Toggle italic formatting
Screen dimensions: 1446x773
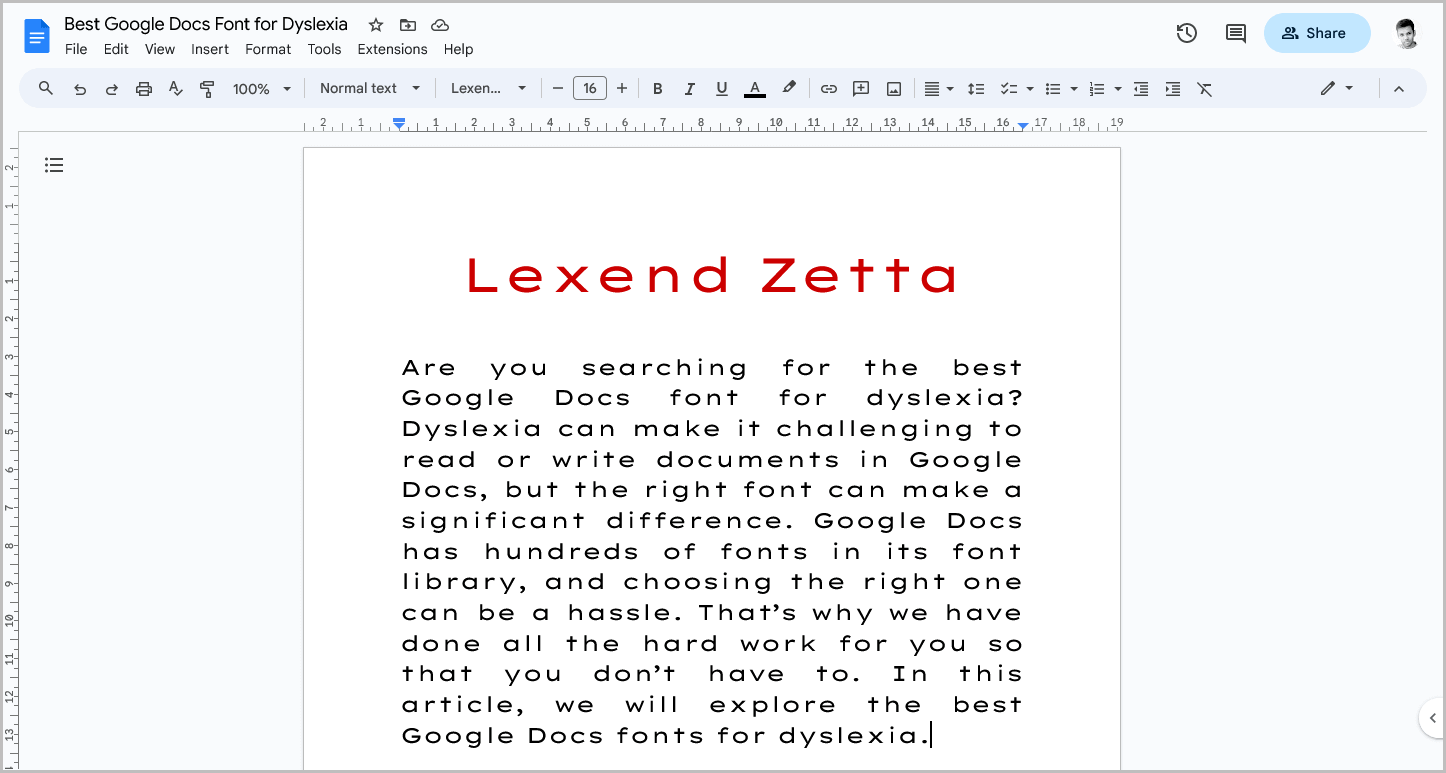click(x=689, y=89)
